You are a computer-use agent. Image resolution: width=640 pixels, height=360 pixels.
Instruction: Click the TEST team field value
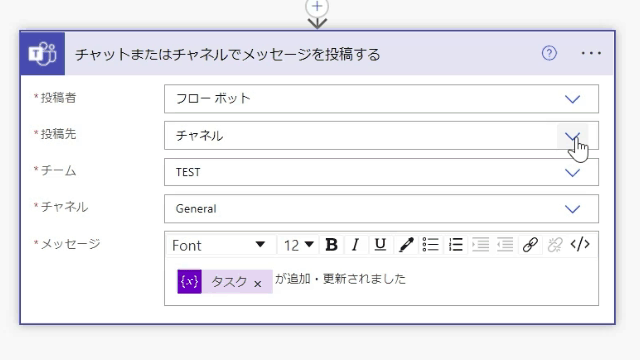coord(188,172)
